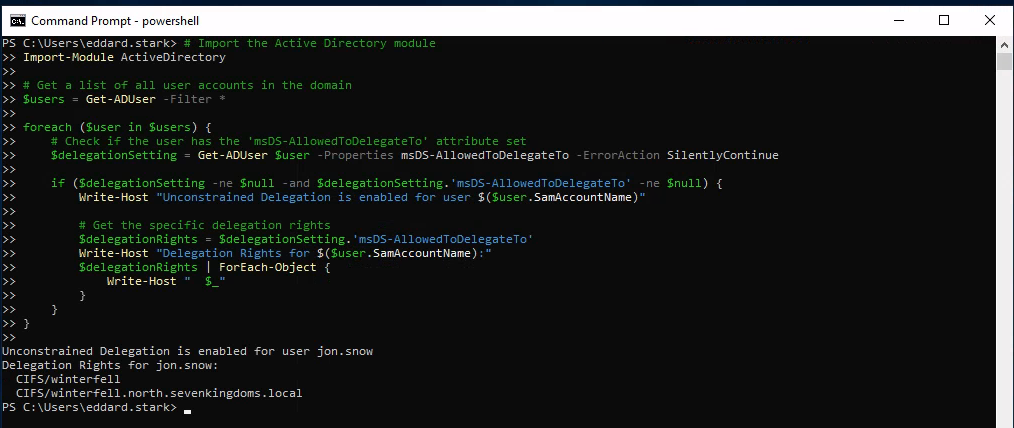Click 'Unconstrained Delegation is enabled' output line
Viewport: 1014px width, 428px height.
187,351
